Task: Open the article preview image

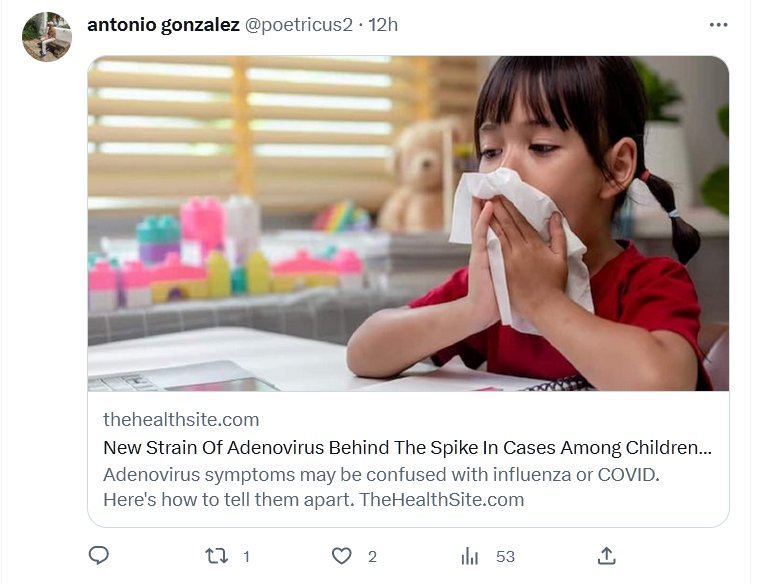Action: pos(408,223)
